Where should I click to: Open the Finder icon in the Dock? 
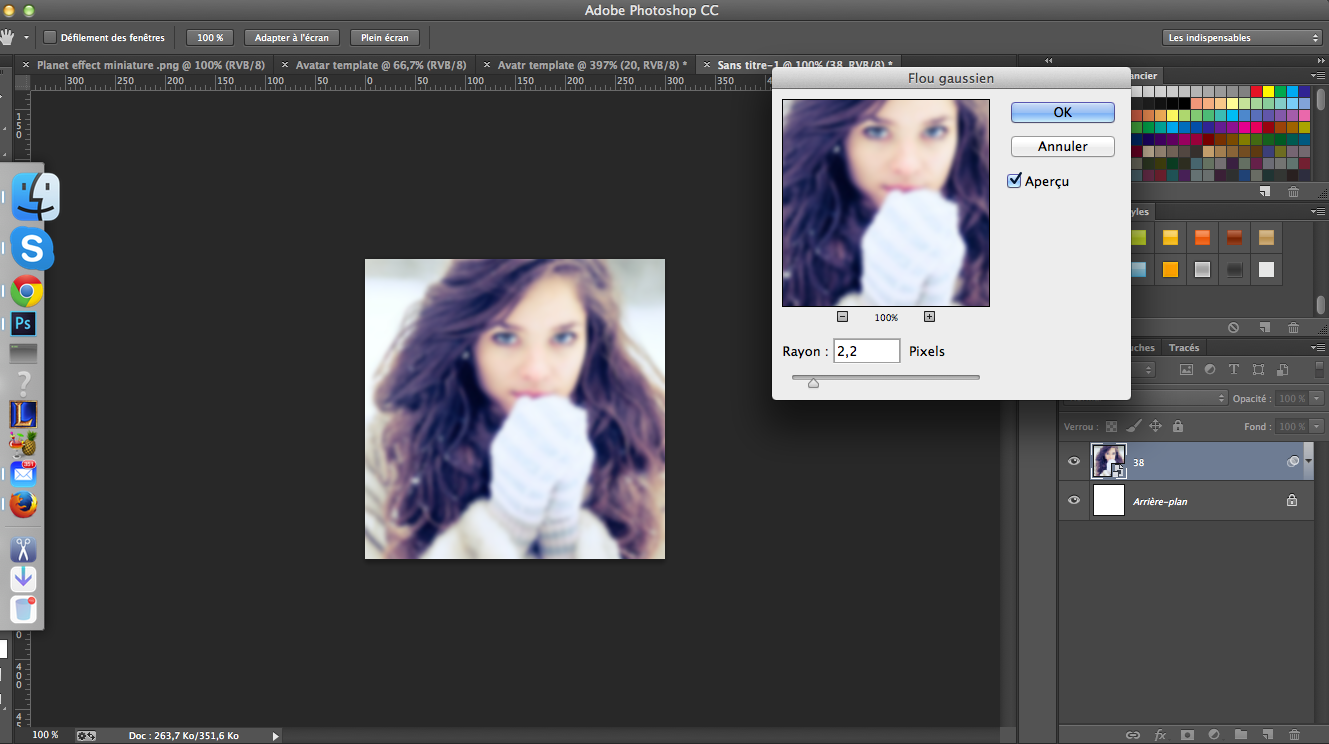coord(35,197)
